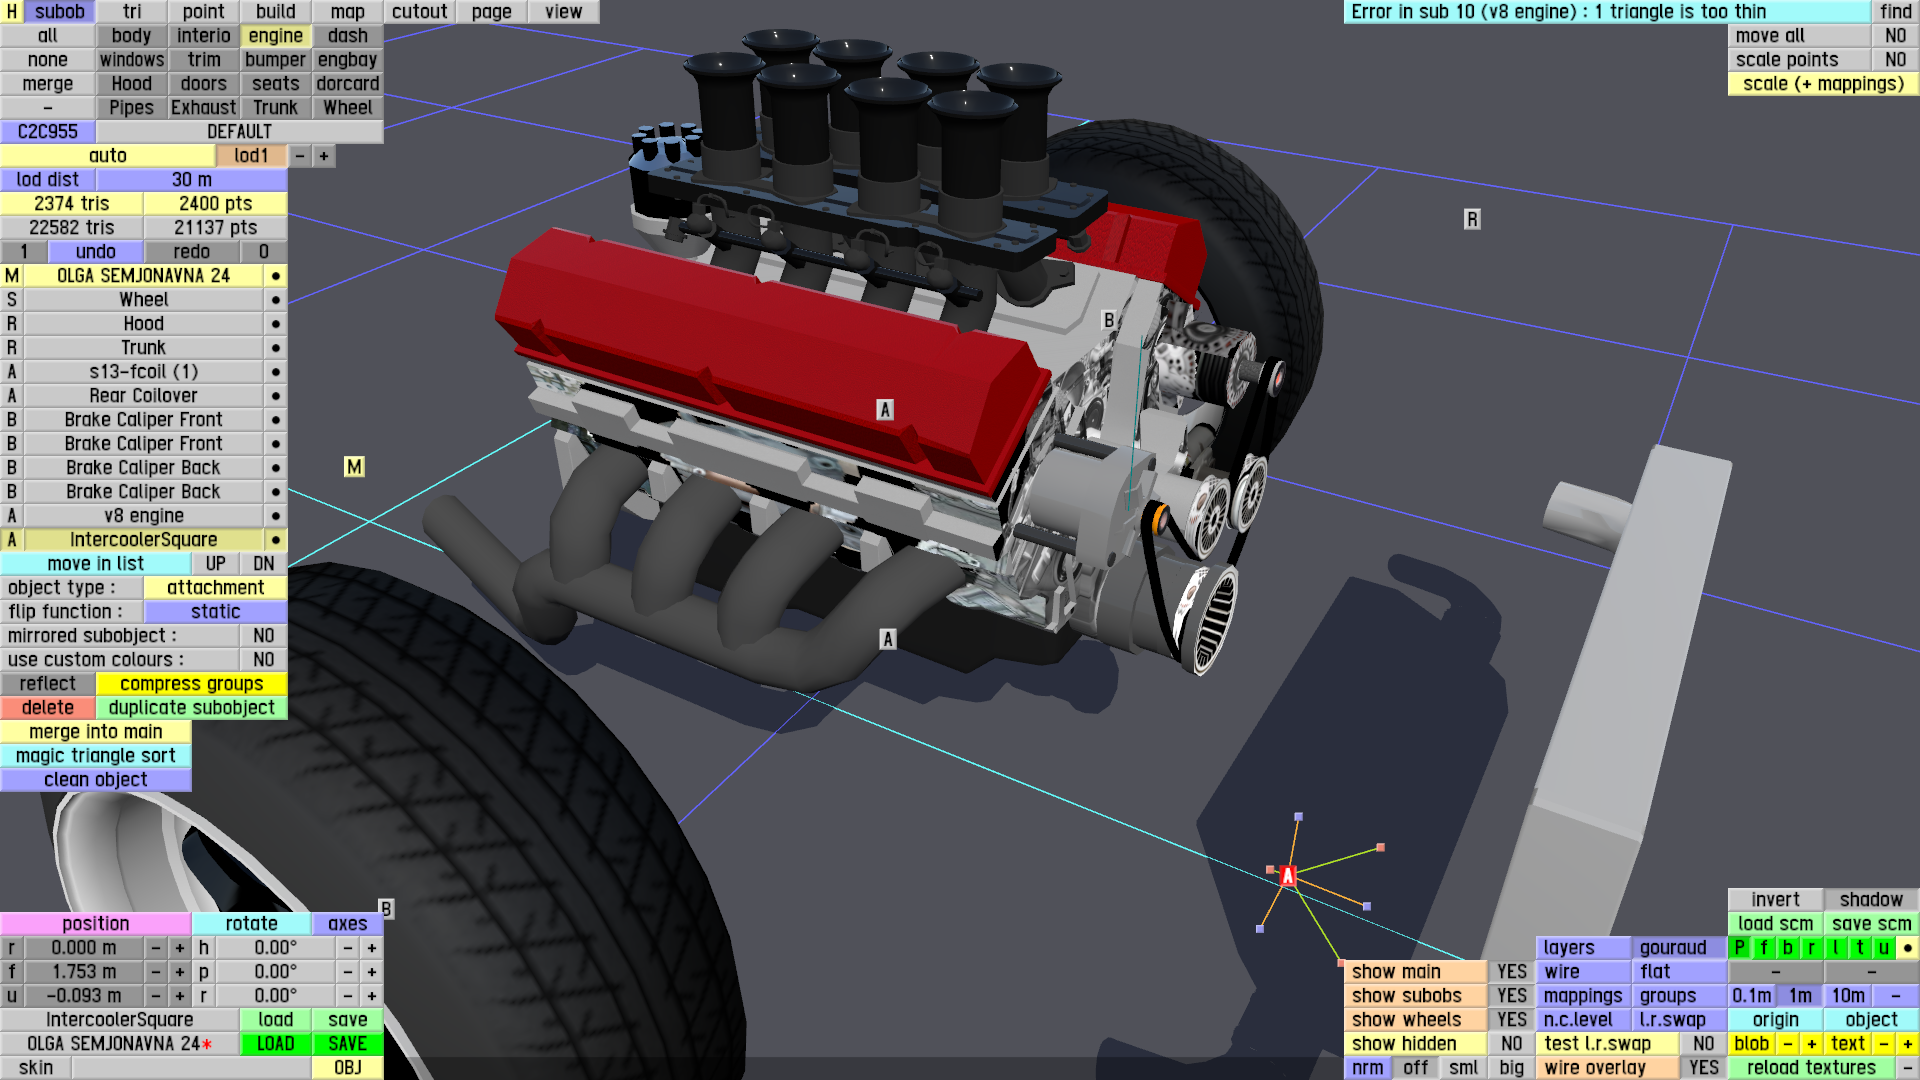Select the C2C955 colour swatch
1920x1080 pixels.
[47, 132]
